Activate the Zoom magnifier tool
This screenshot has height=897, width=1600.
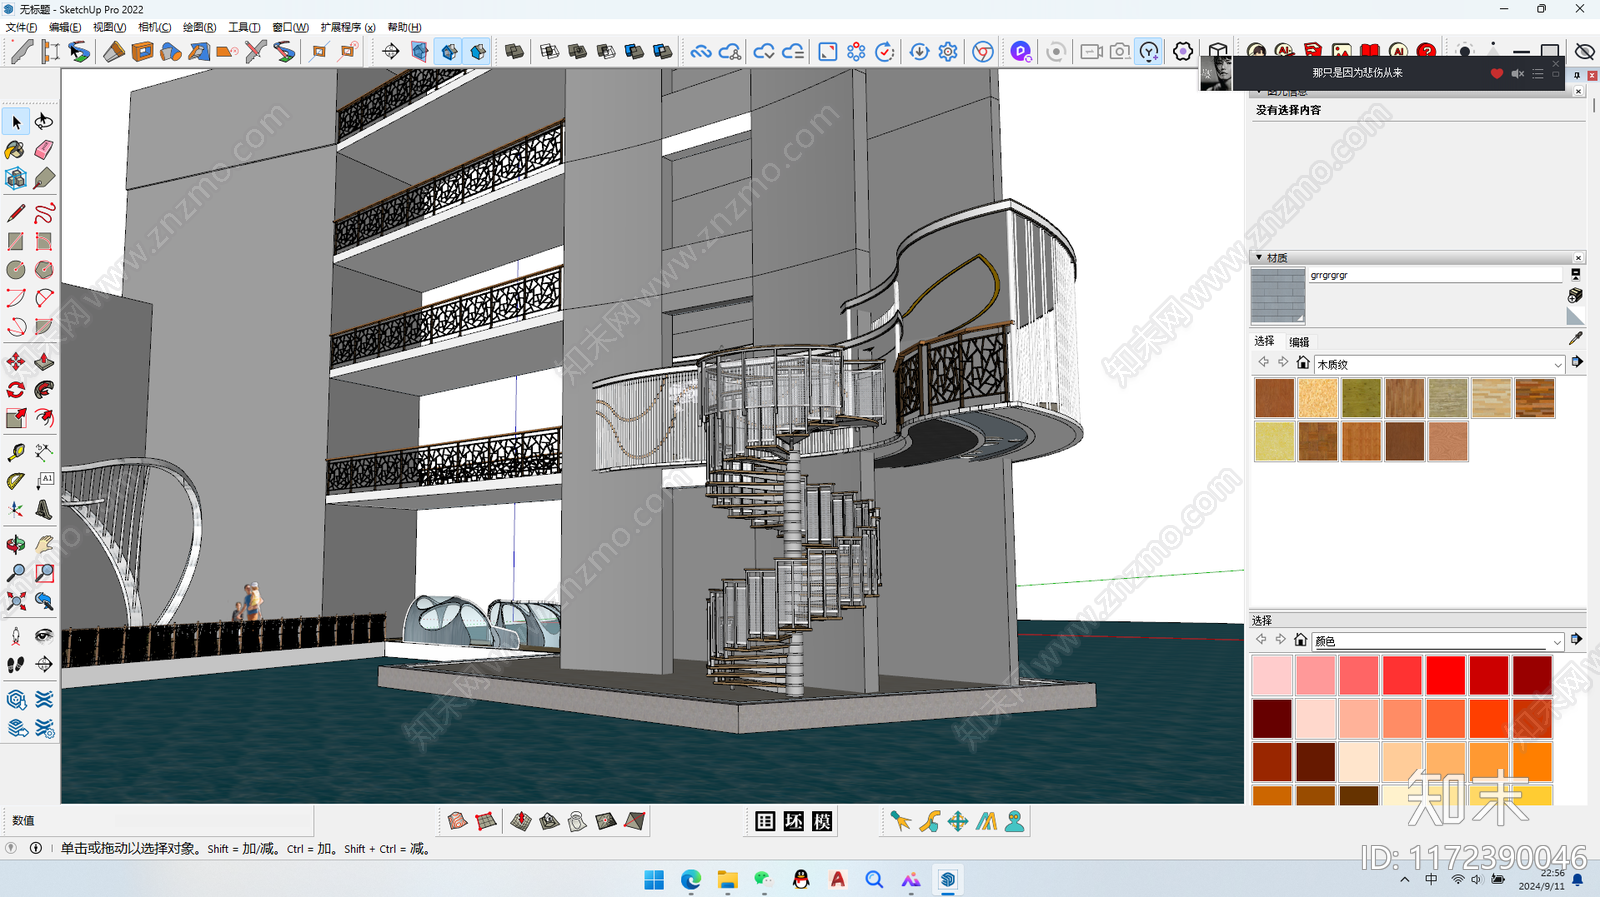(16, 573)
